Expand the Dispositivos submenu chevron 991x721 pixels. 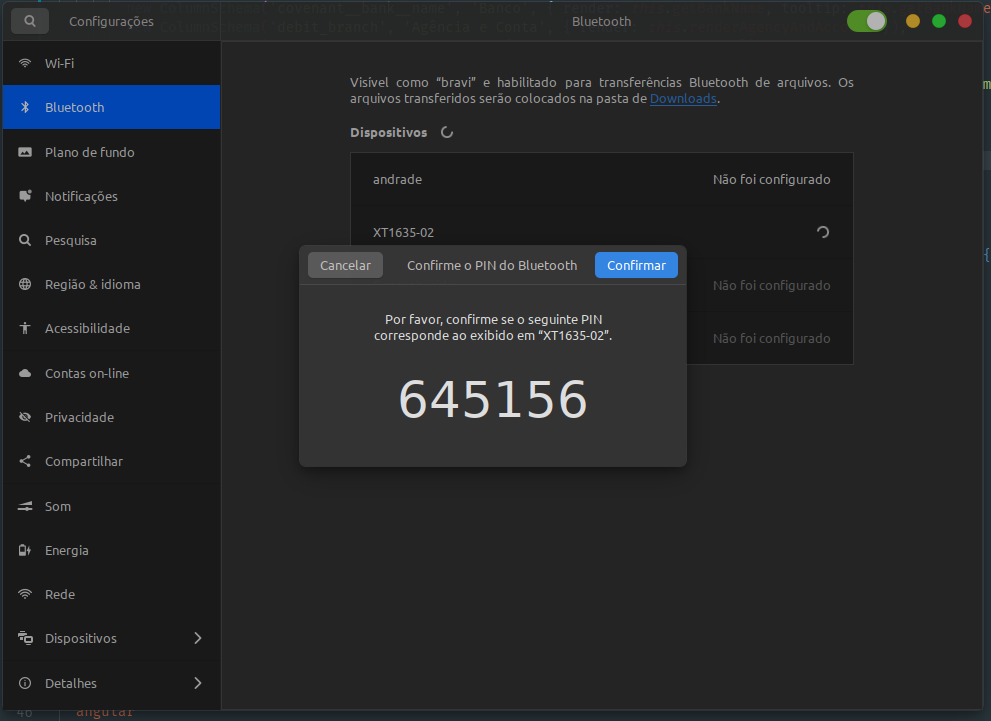(x=198, y=638)
